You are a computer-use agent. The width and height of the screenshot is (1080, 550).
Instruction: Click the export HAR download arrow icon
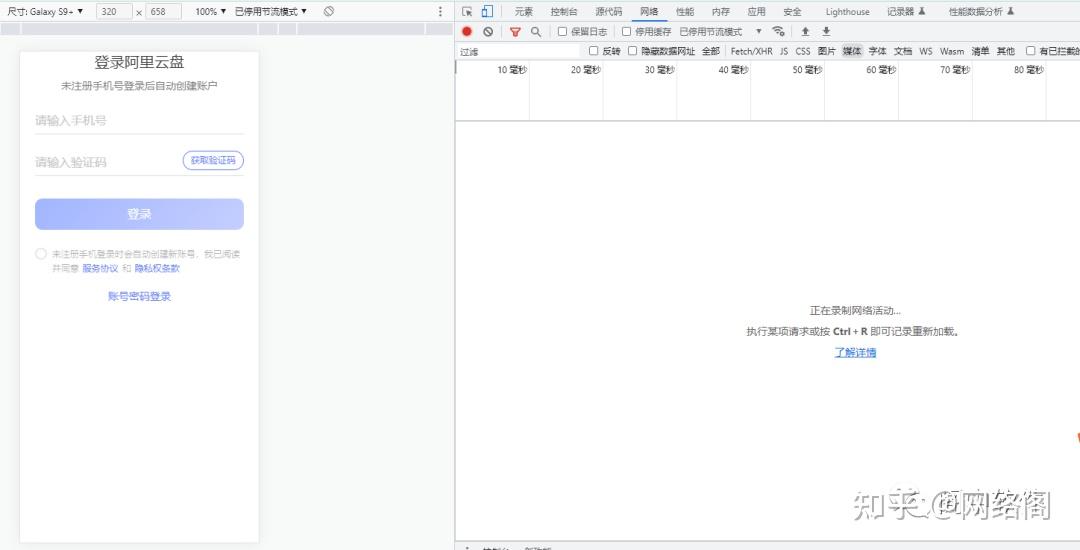coord(826,32)
